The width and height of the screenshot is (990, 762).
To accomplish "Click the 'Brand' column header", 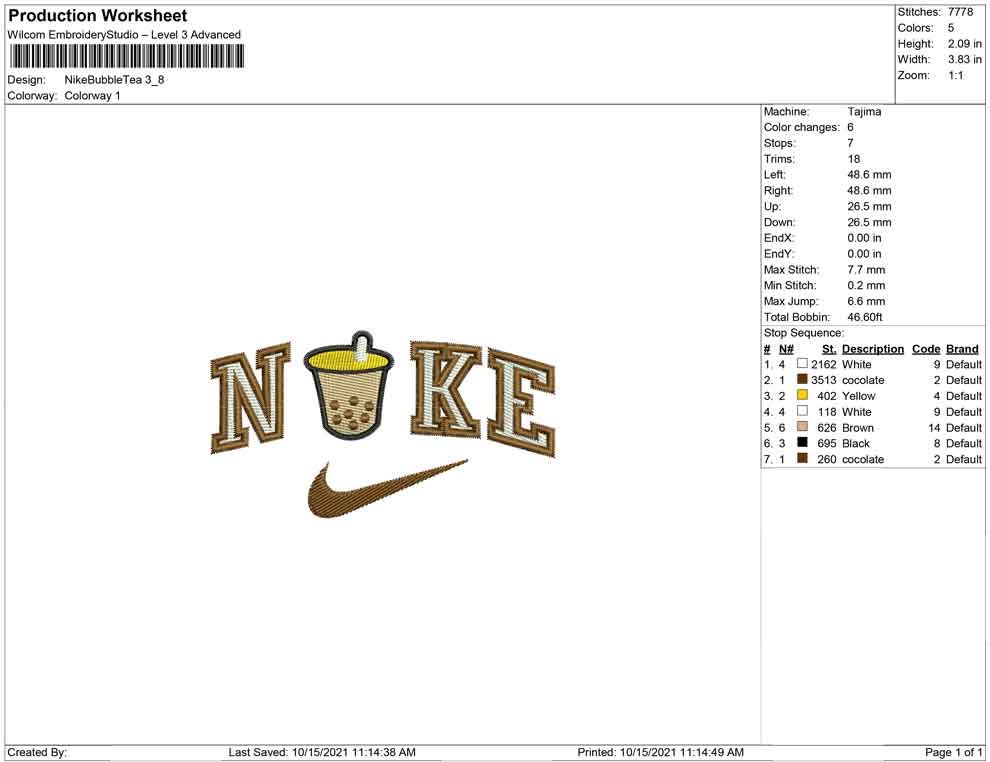I will (962, 348).
